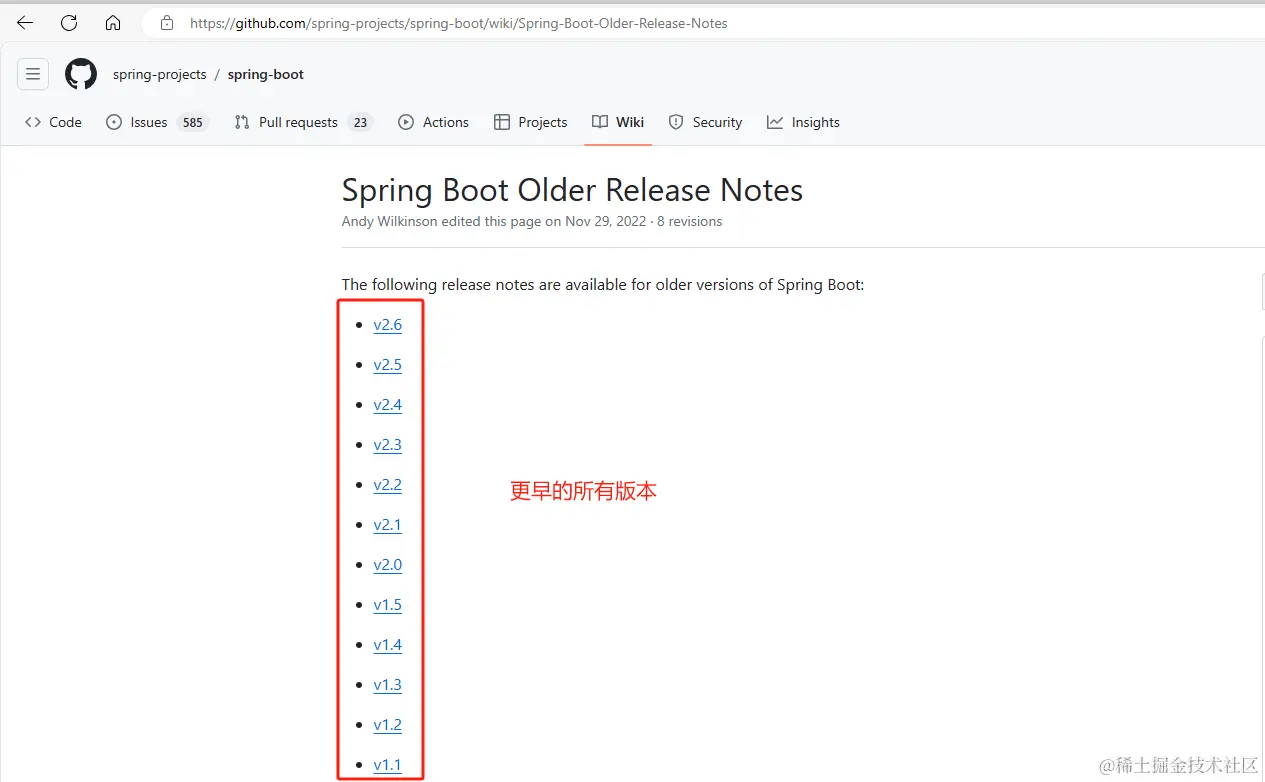Click the browser address bar URL
Image resolution: width=1265 pixels, height=782 pixels.
tap(459, 23)
